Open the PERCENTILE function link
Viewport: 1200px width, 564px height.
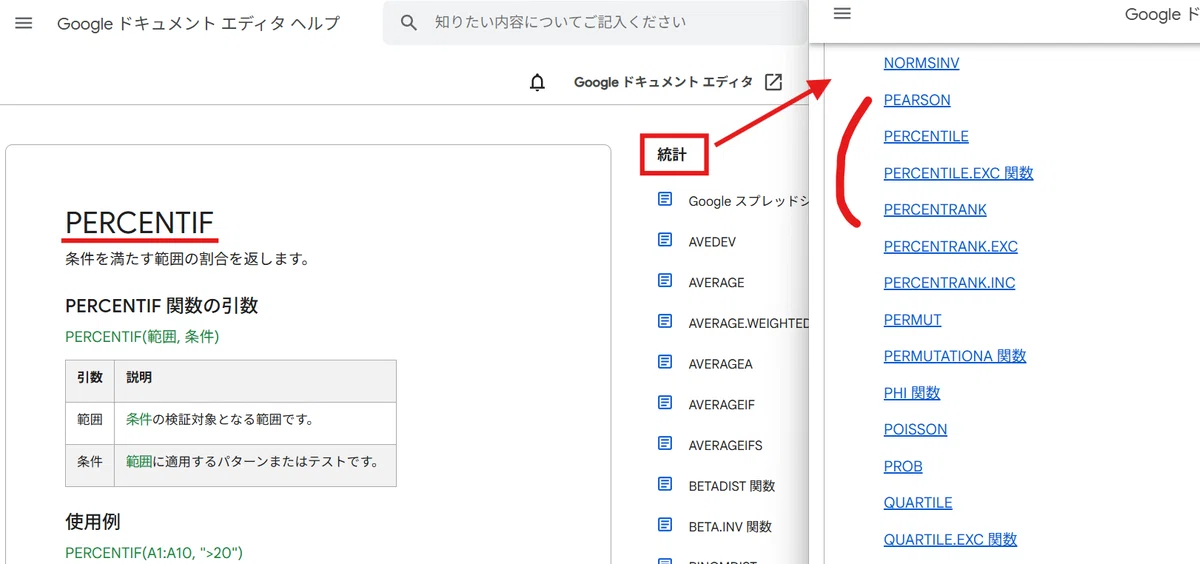coord(926,136)
